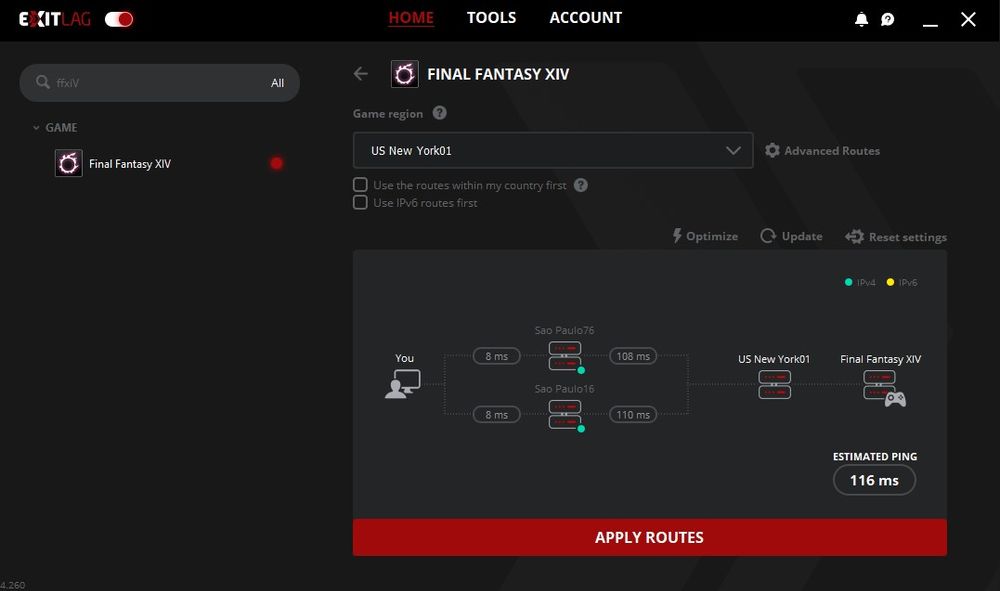Click the Reset settings arrows icon
Image resolution: width=1000 pixels, height=591 pixels.
point(854,237)
